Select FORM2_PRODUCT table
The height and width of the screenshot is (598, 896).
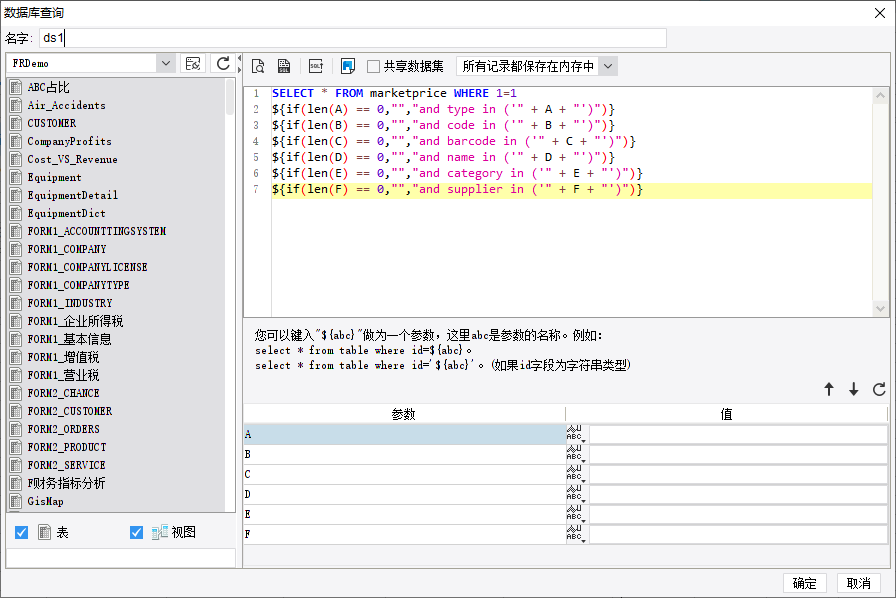66,447
